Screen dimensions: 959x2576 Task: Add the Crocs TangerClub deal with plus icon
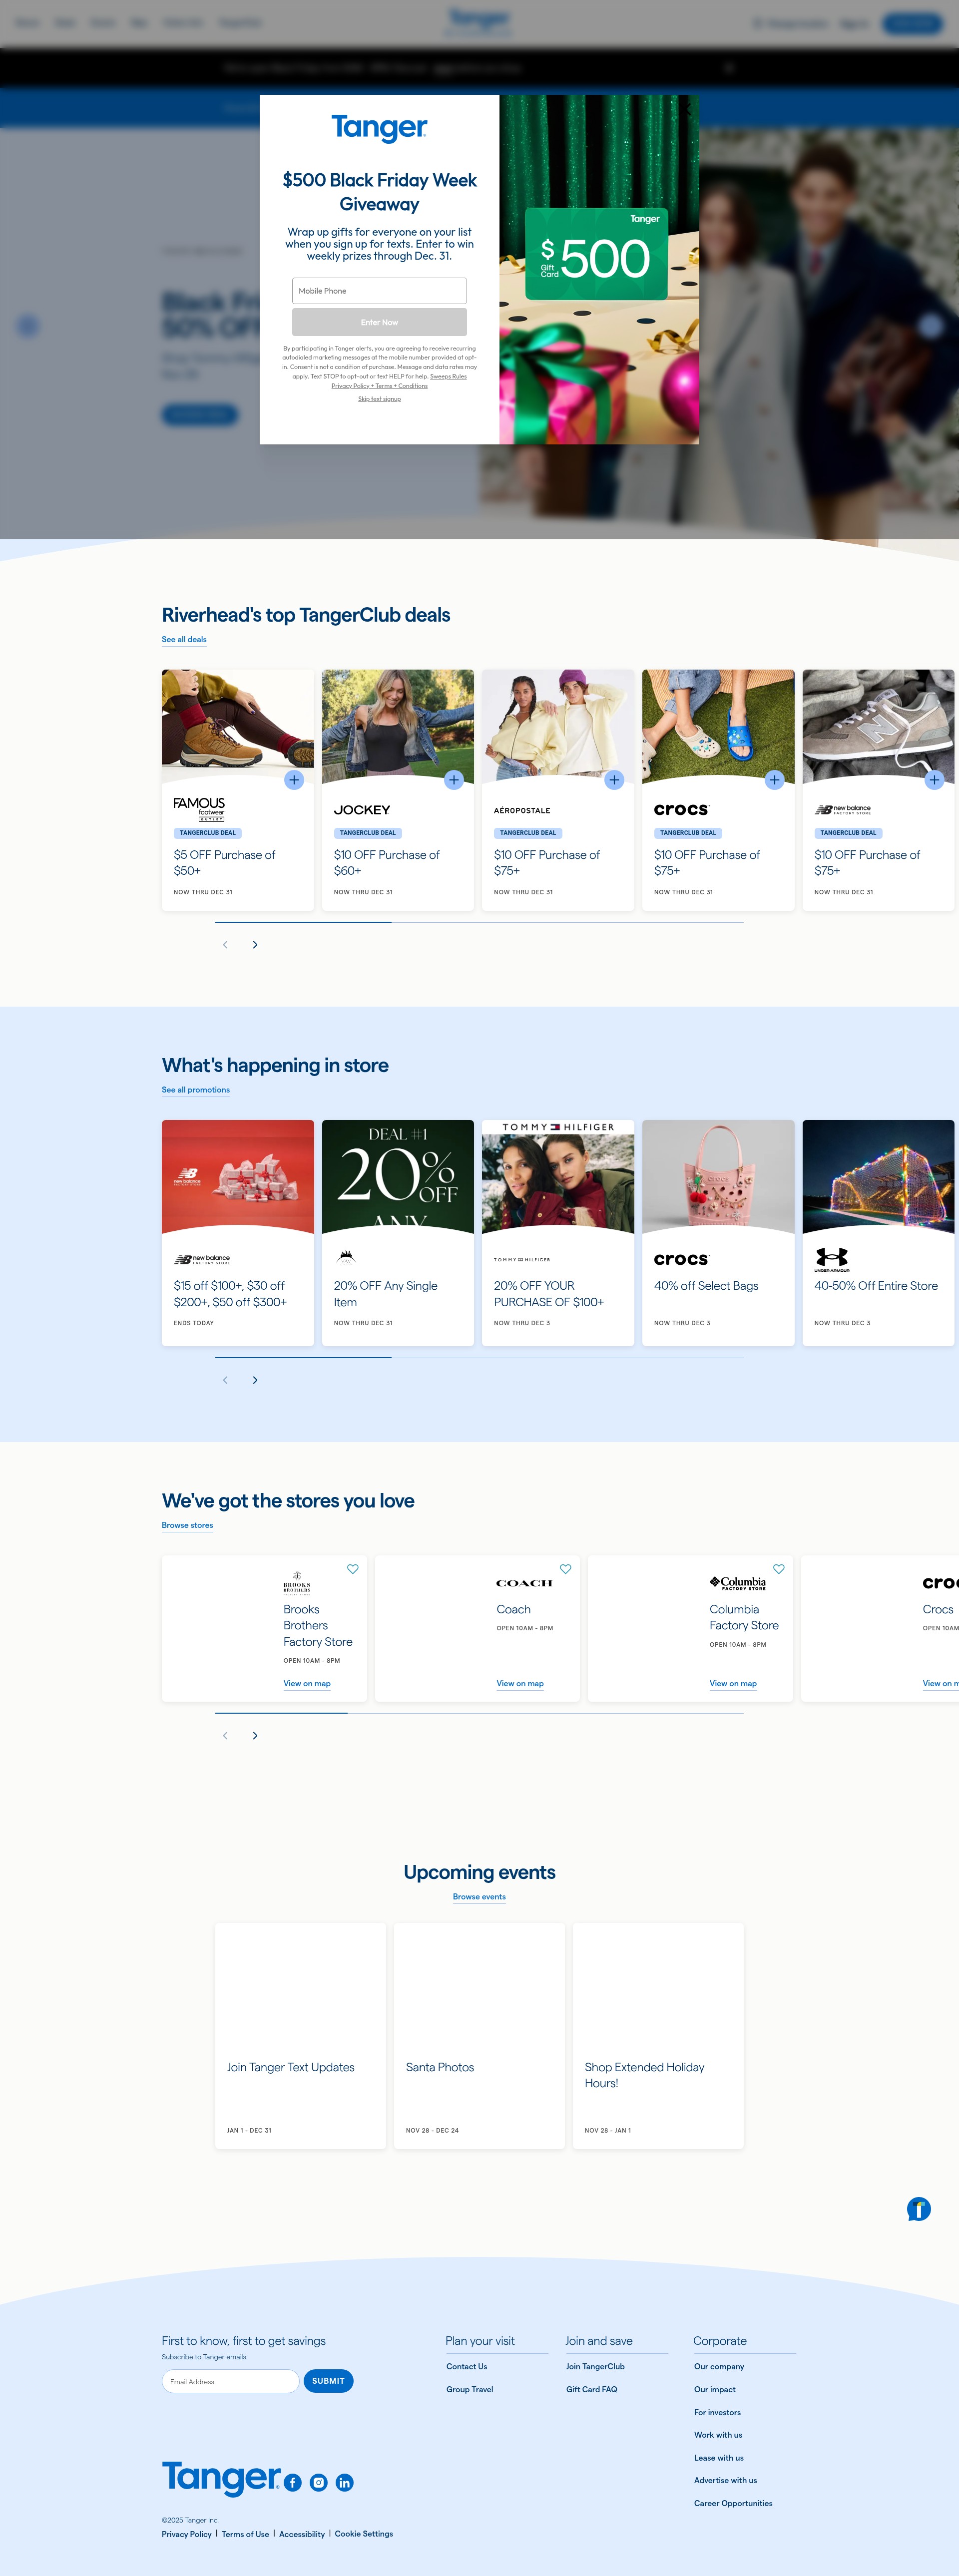click(774, 780)
